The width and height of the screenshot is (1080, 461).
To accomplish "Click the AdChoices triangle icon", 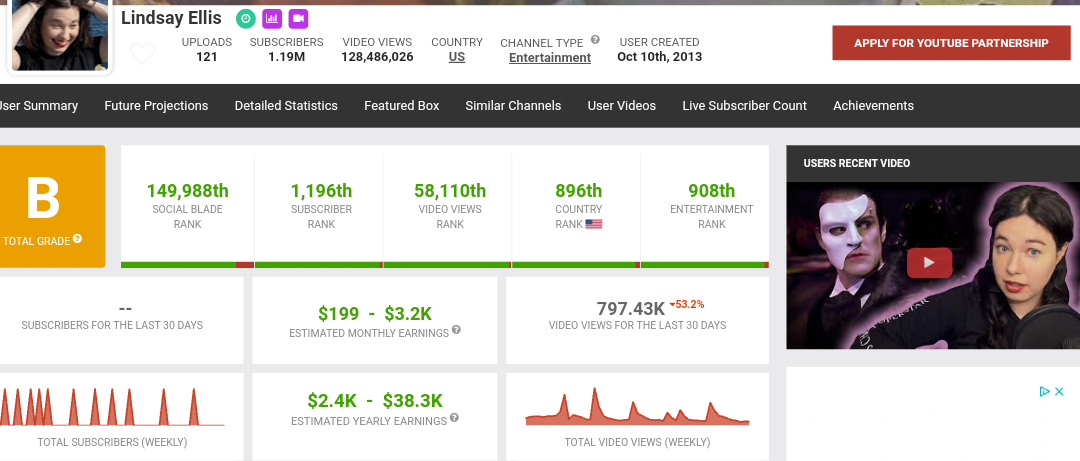I will pos(1044,391).
